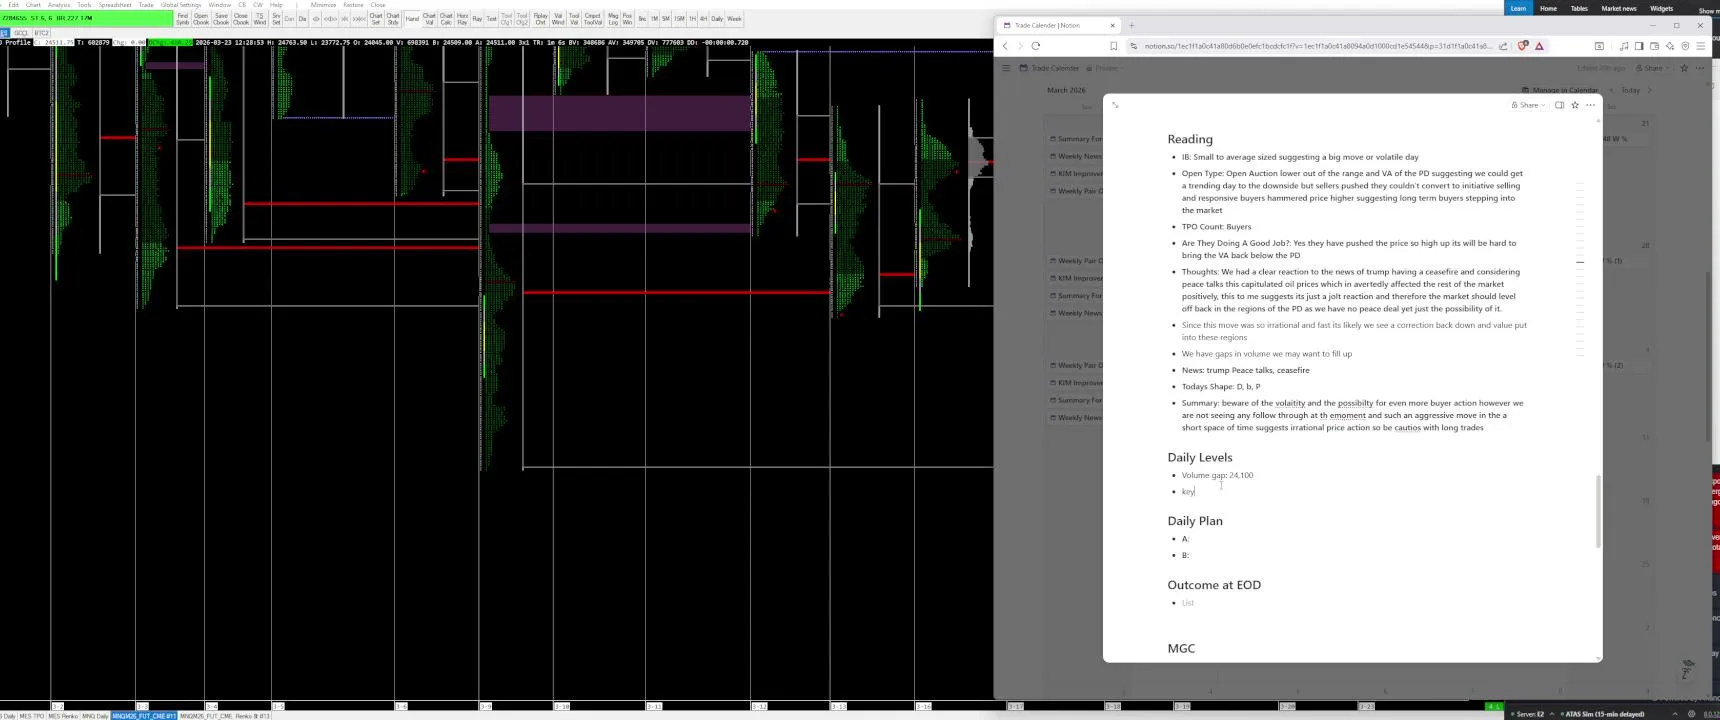
Task: Toggle the Notion sidebar hamburger icon
Action: tap(1006, 68)
